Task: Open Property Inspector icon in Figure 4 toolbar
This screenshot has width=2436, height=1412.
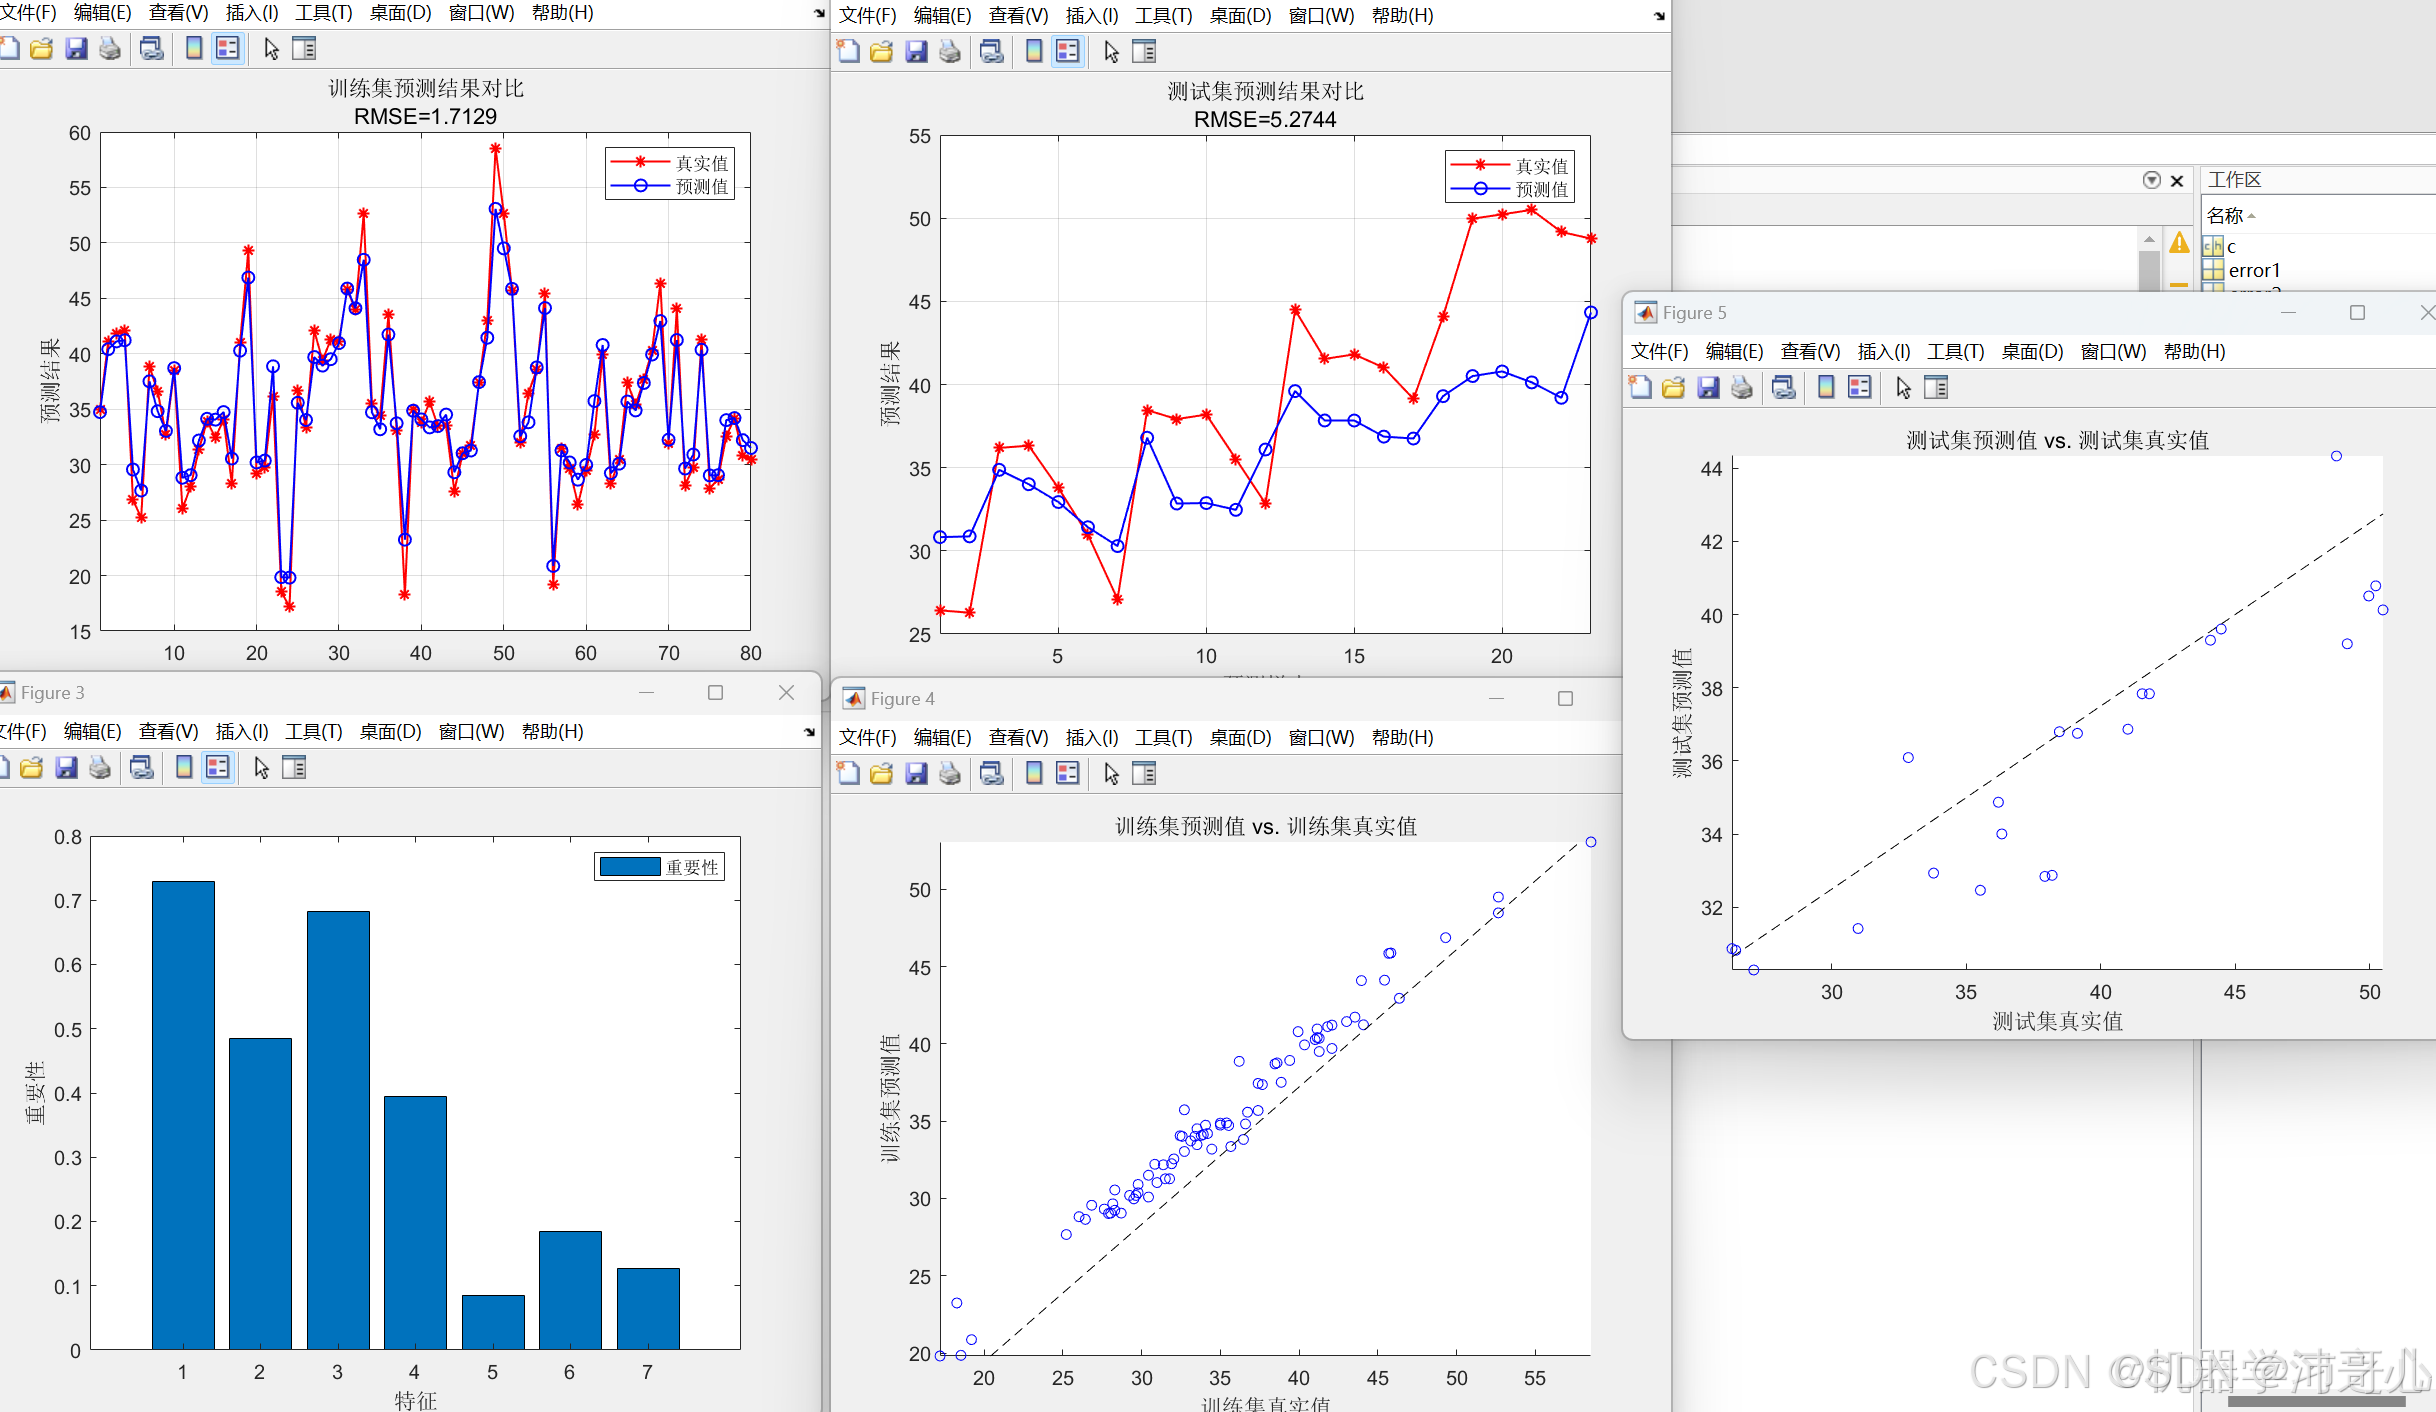Action: [x=1144, y=773]
